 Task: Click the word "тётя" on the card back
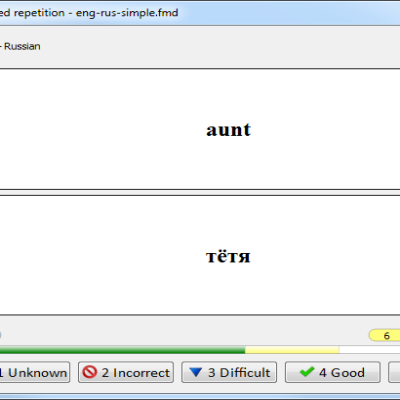click(228, 256)
